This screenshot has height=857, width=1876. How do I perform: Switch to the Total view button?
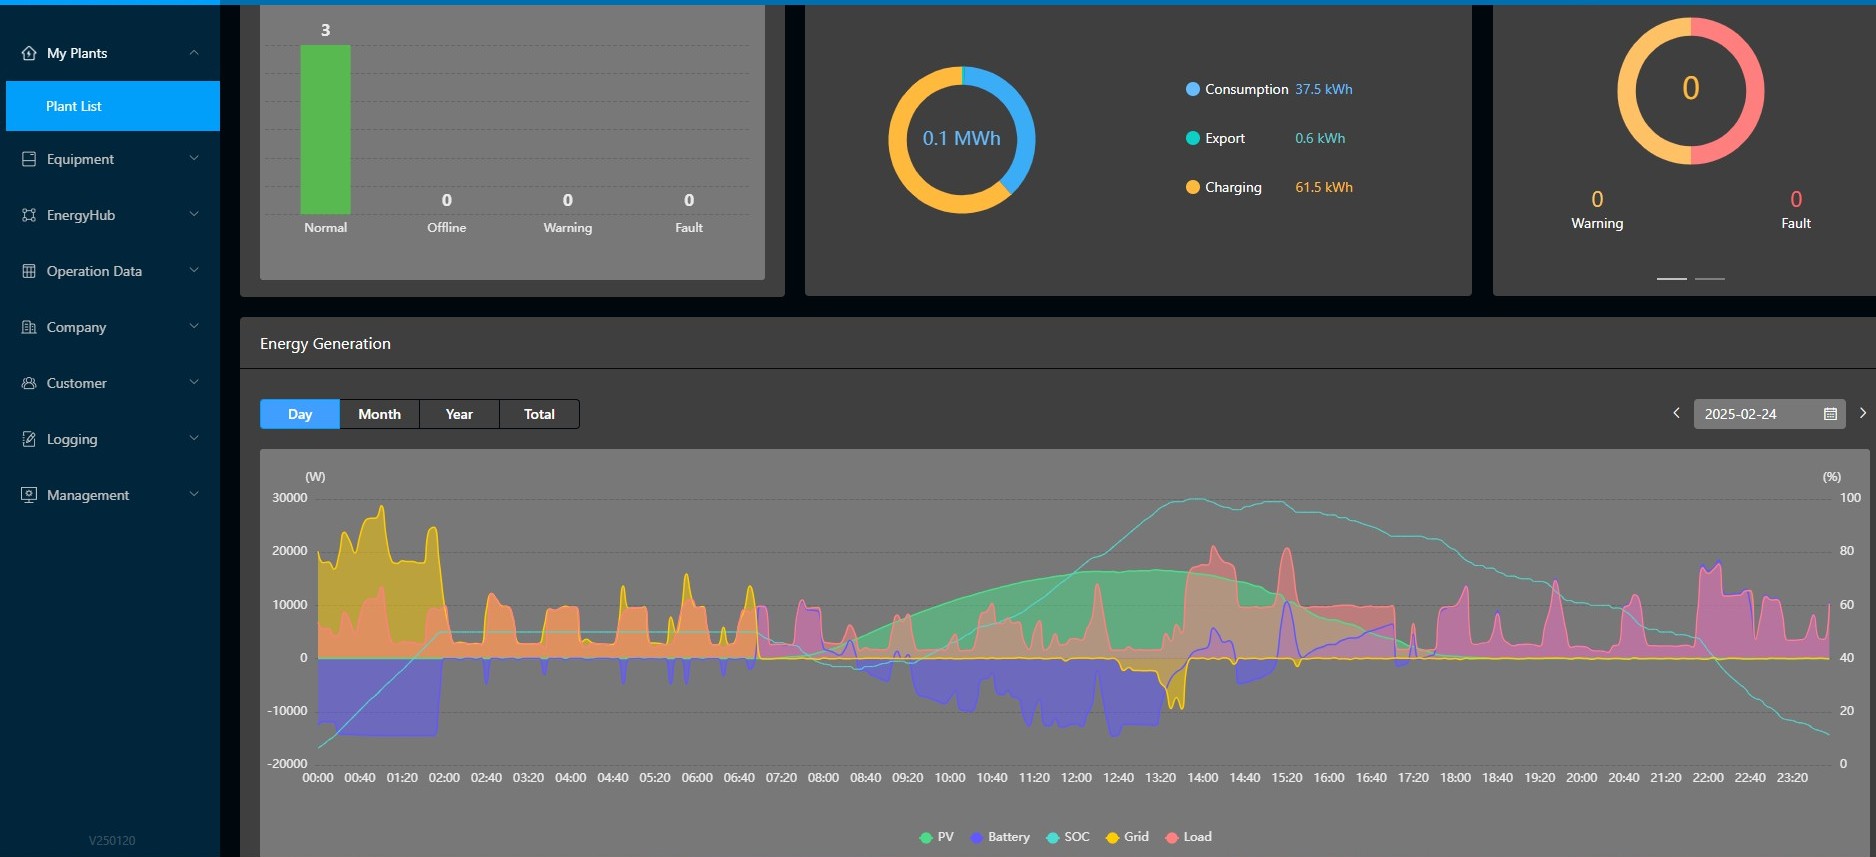tap(539, 414)
